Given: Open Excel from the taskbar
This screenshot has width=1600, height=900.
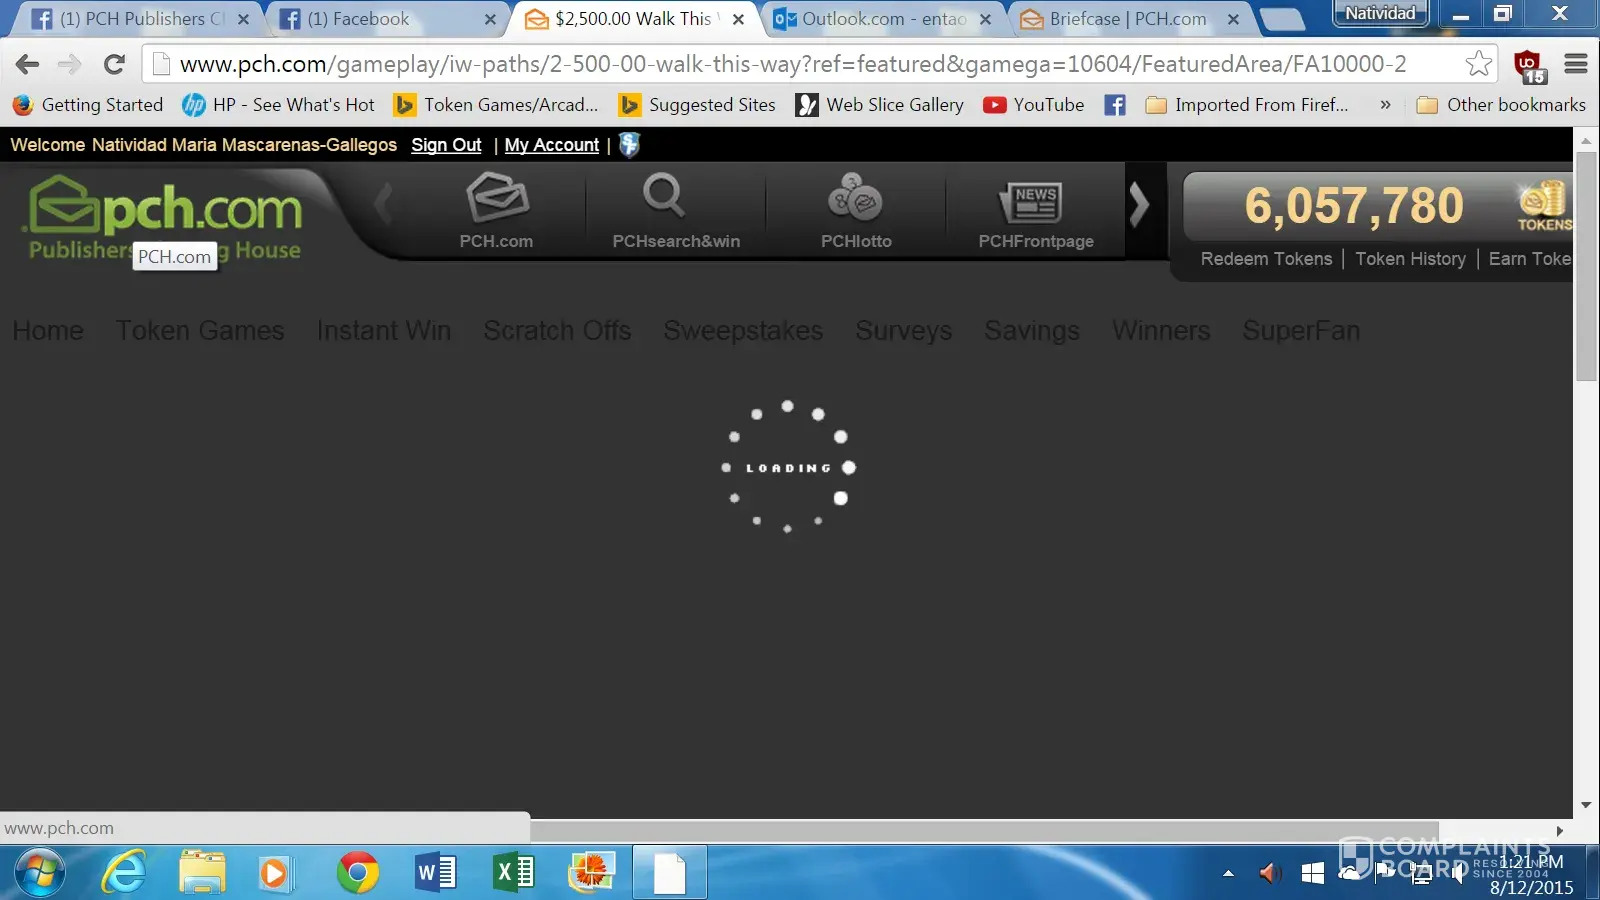Looking at the screenshot, I should [514, 873].
